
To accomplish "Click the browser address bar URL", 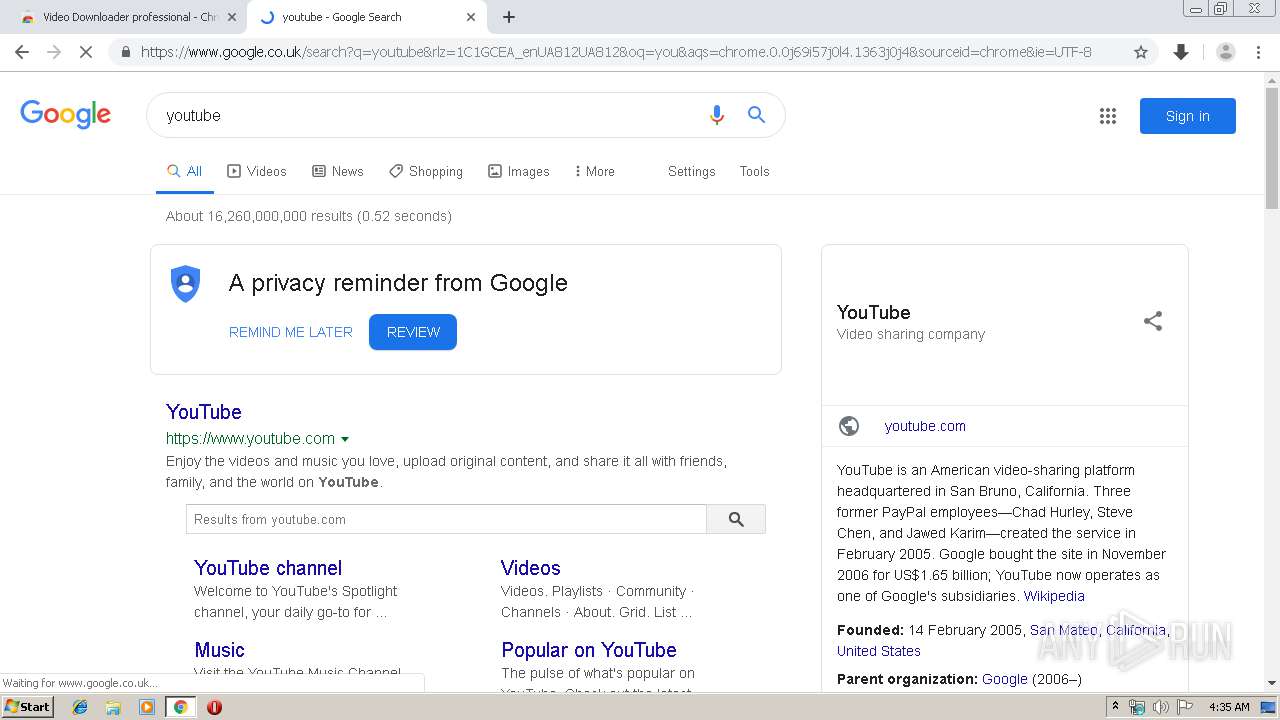I will click(x=616, y=52).
